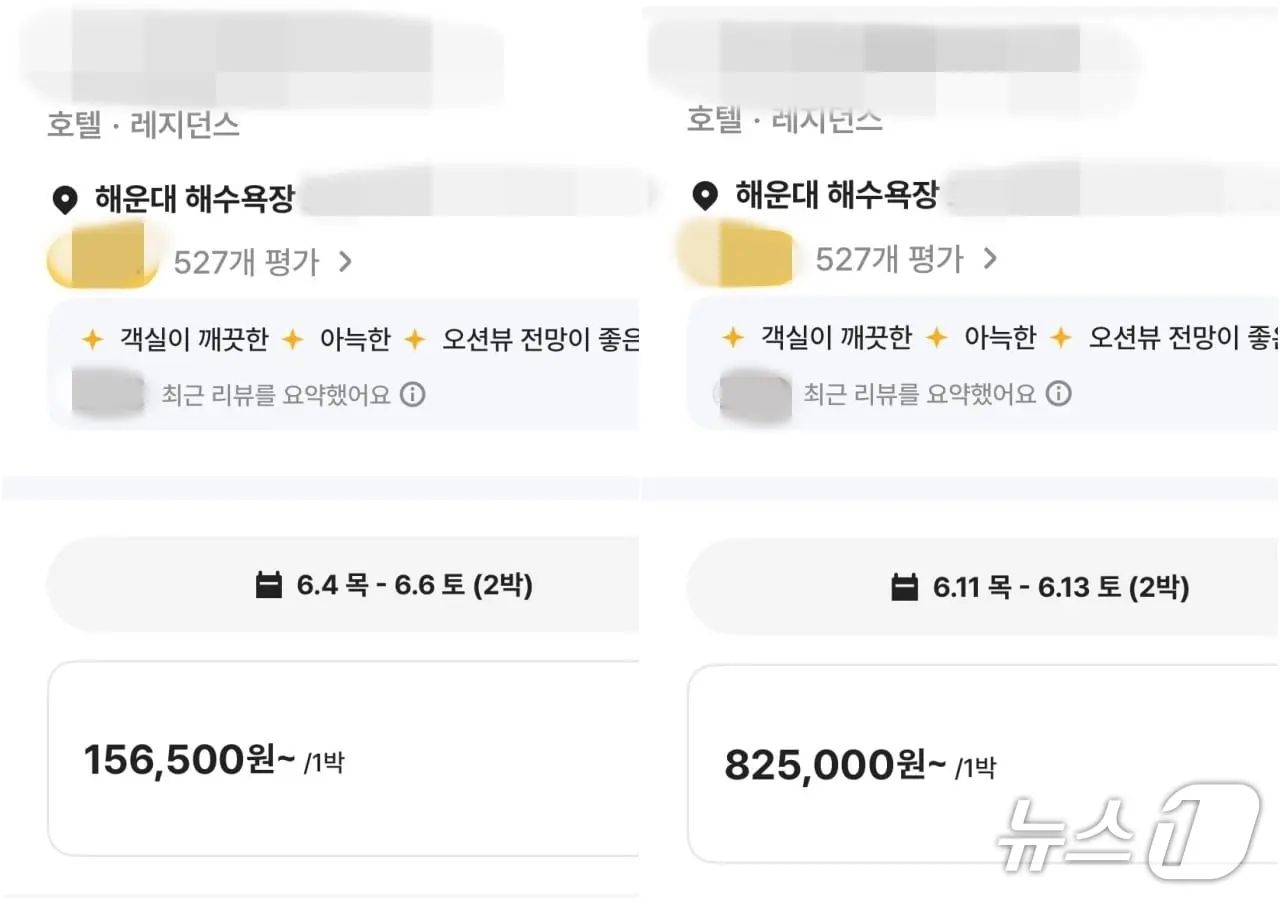This screenshot has width=1280, height=900.
Task: Click the location pin icon on the right listing
Action: (x=706, y=196)
